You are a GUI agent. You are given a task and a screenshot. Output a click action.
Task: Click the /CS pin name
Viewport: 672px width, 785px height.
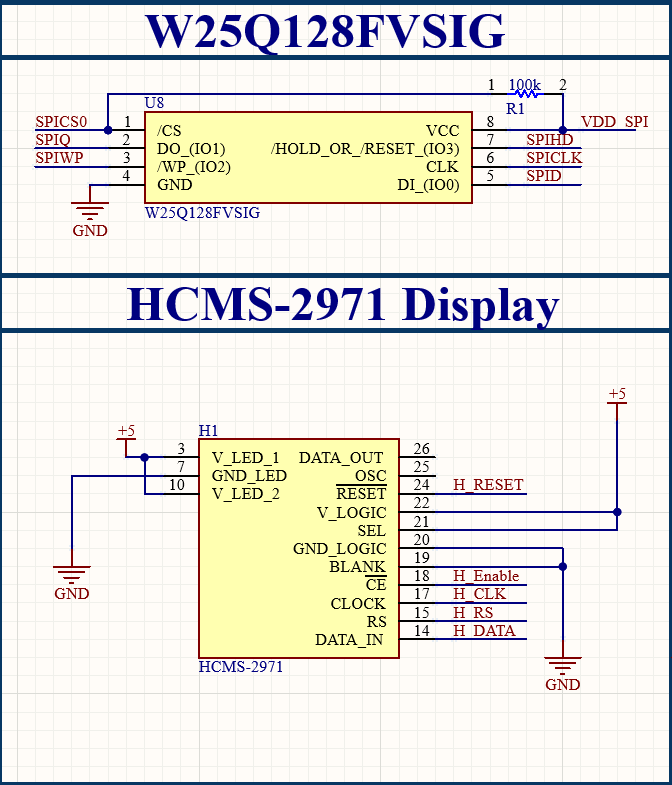coord(169,131)
